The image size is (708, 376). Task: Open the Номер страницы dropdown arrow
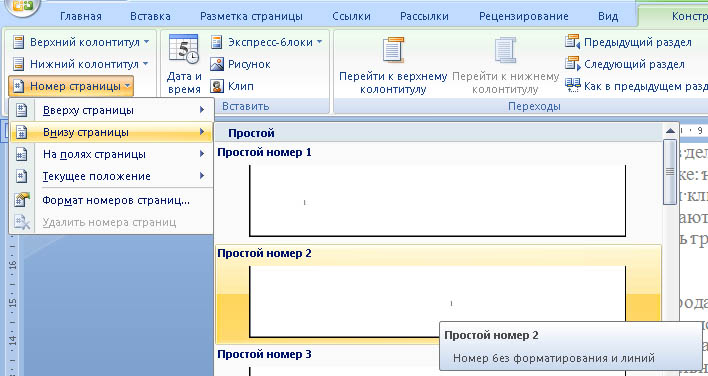point(128,86)
